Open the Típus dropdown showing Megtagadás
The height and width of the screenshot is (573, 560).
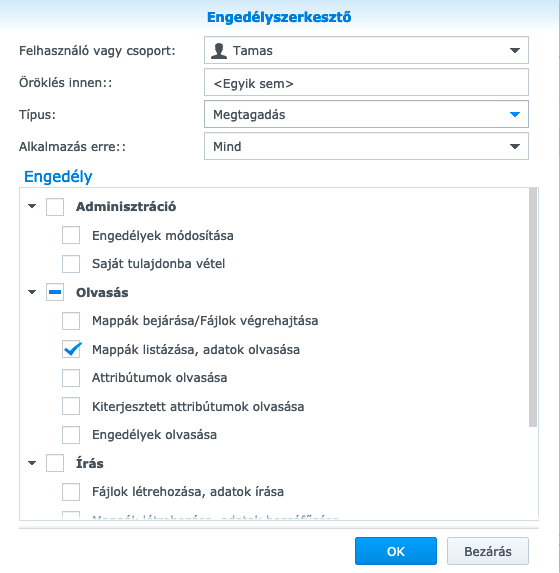click(x=366, y=114)
